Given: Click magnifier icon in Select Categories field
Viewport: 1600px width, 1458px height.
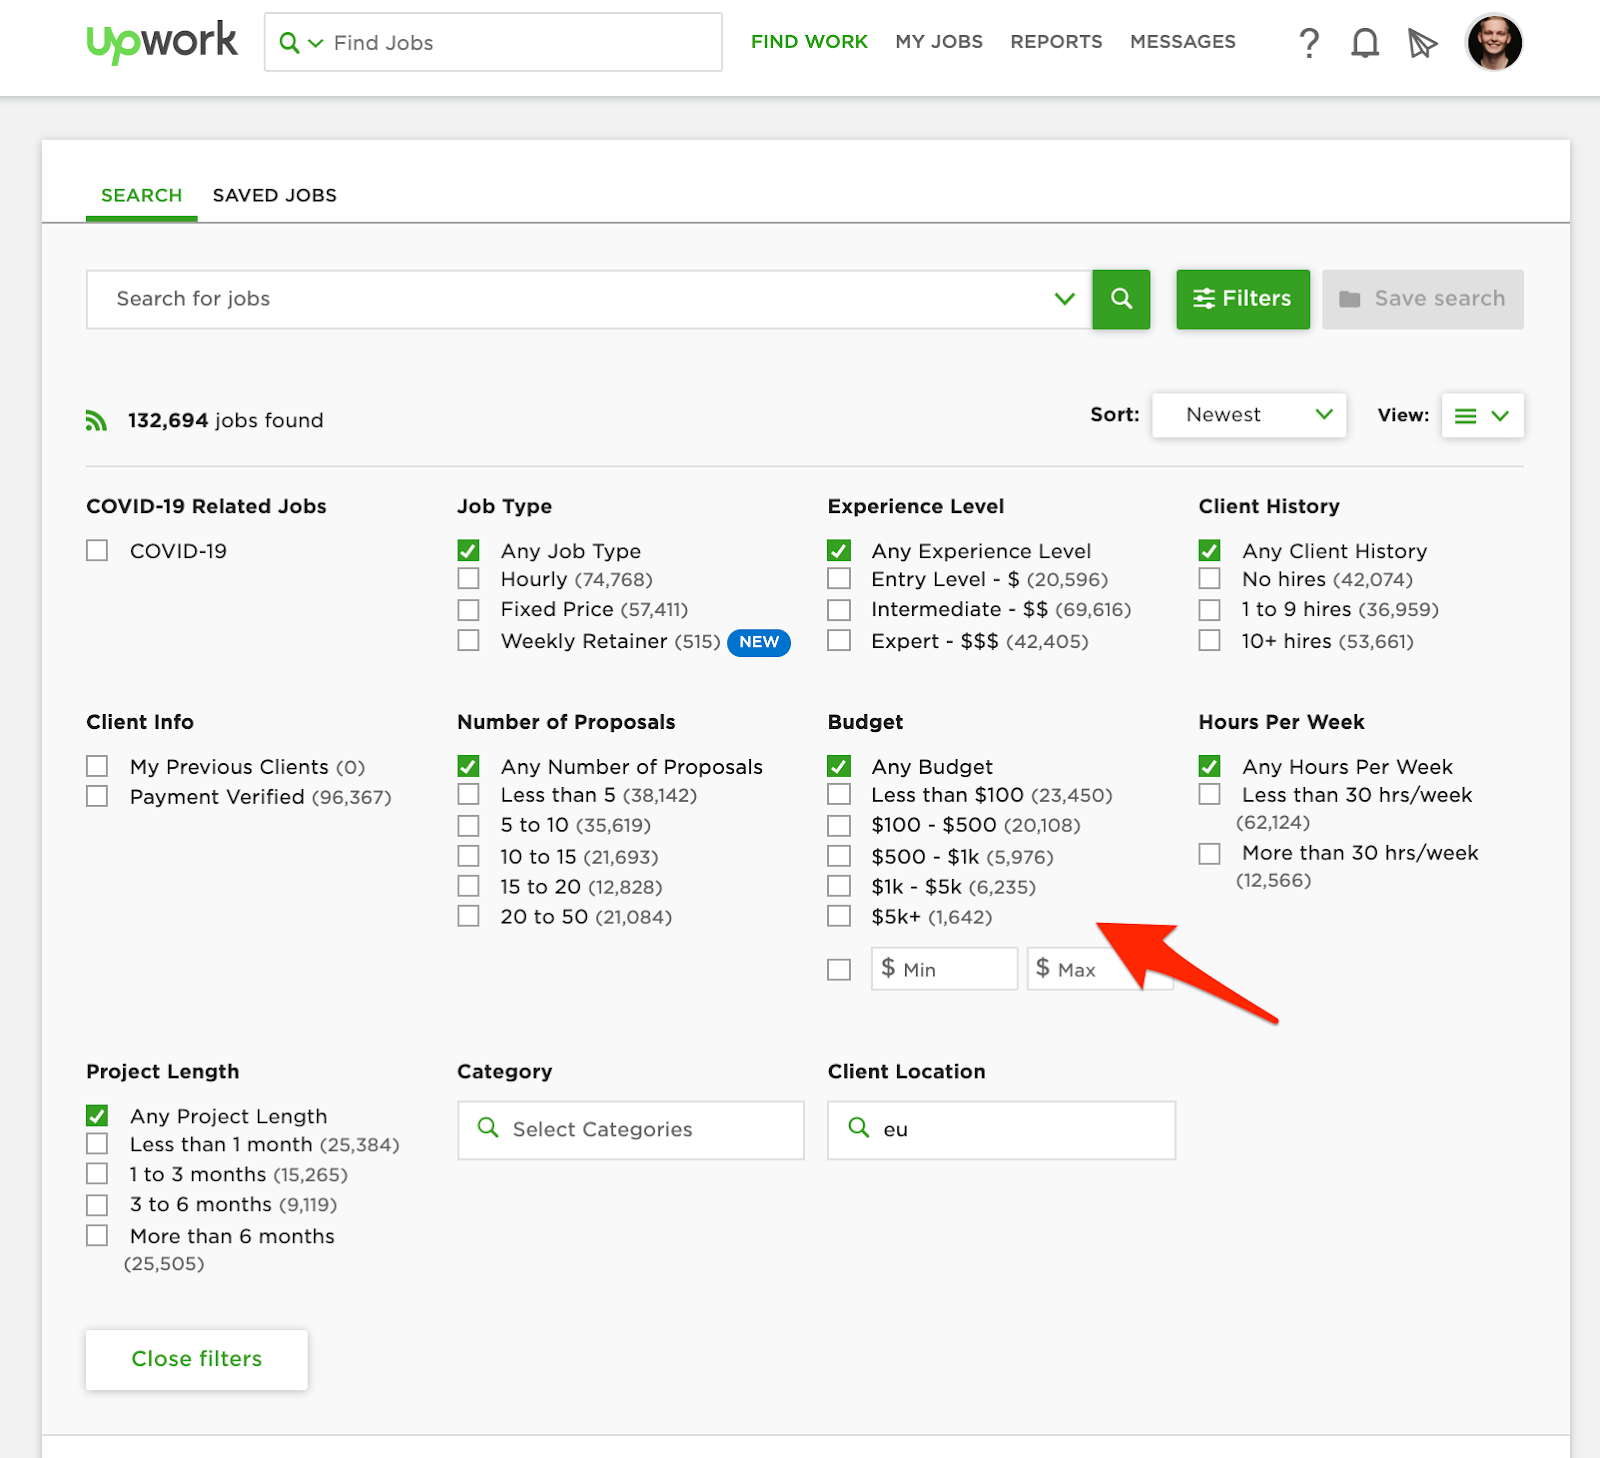Looking at the screenshot, I should 488,1128.
